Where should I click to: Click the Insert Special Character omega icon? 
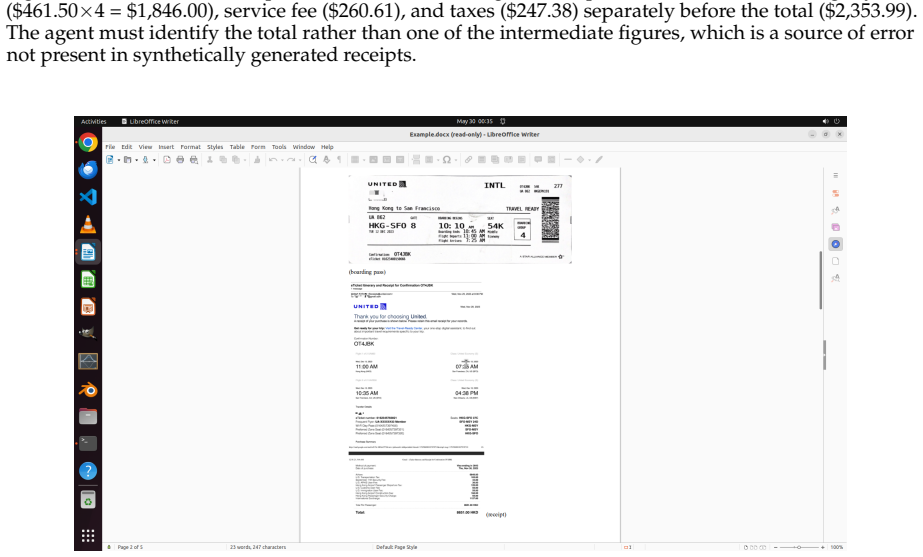pos(447,160)
